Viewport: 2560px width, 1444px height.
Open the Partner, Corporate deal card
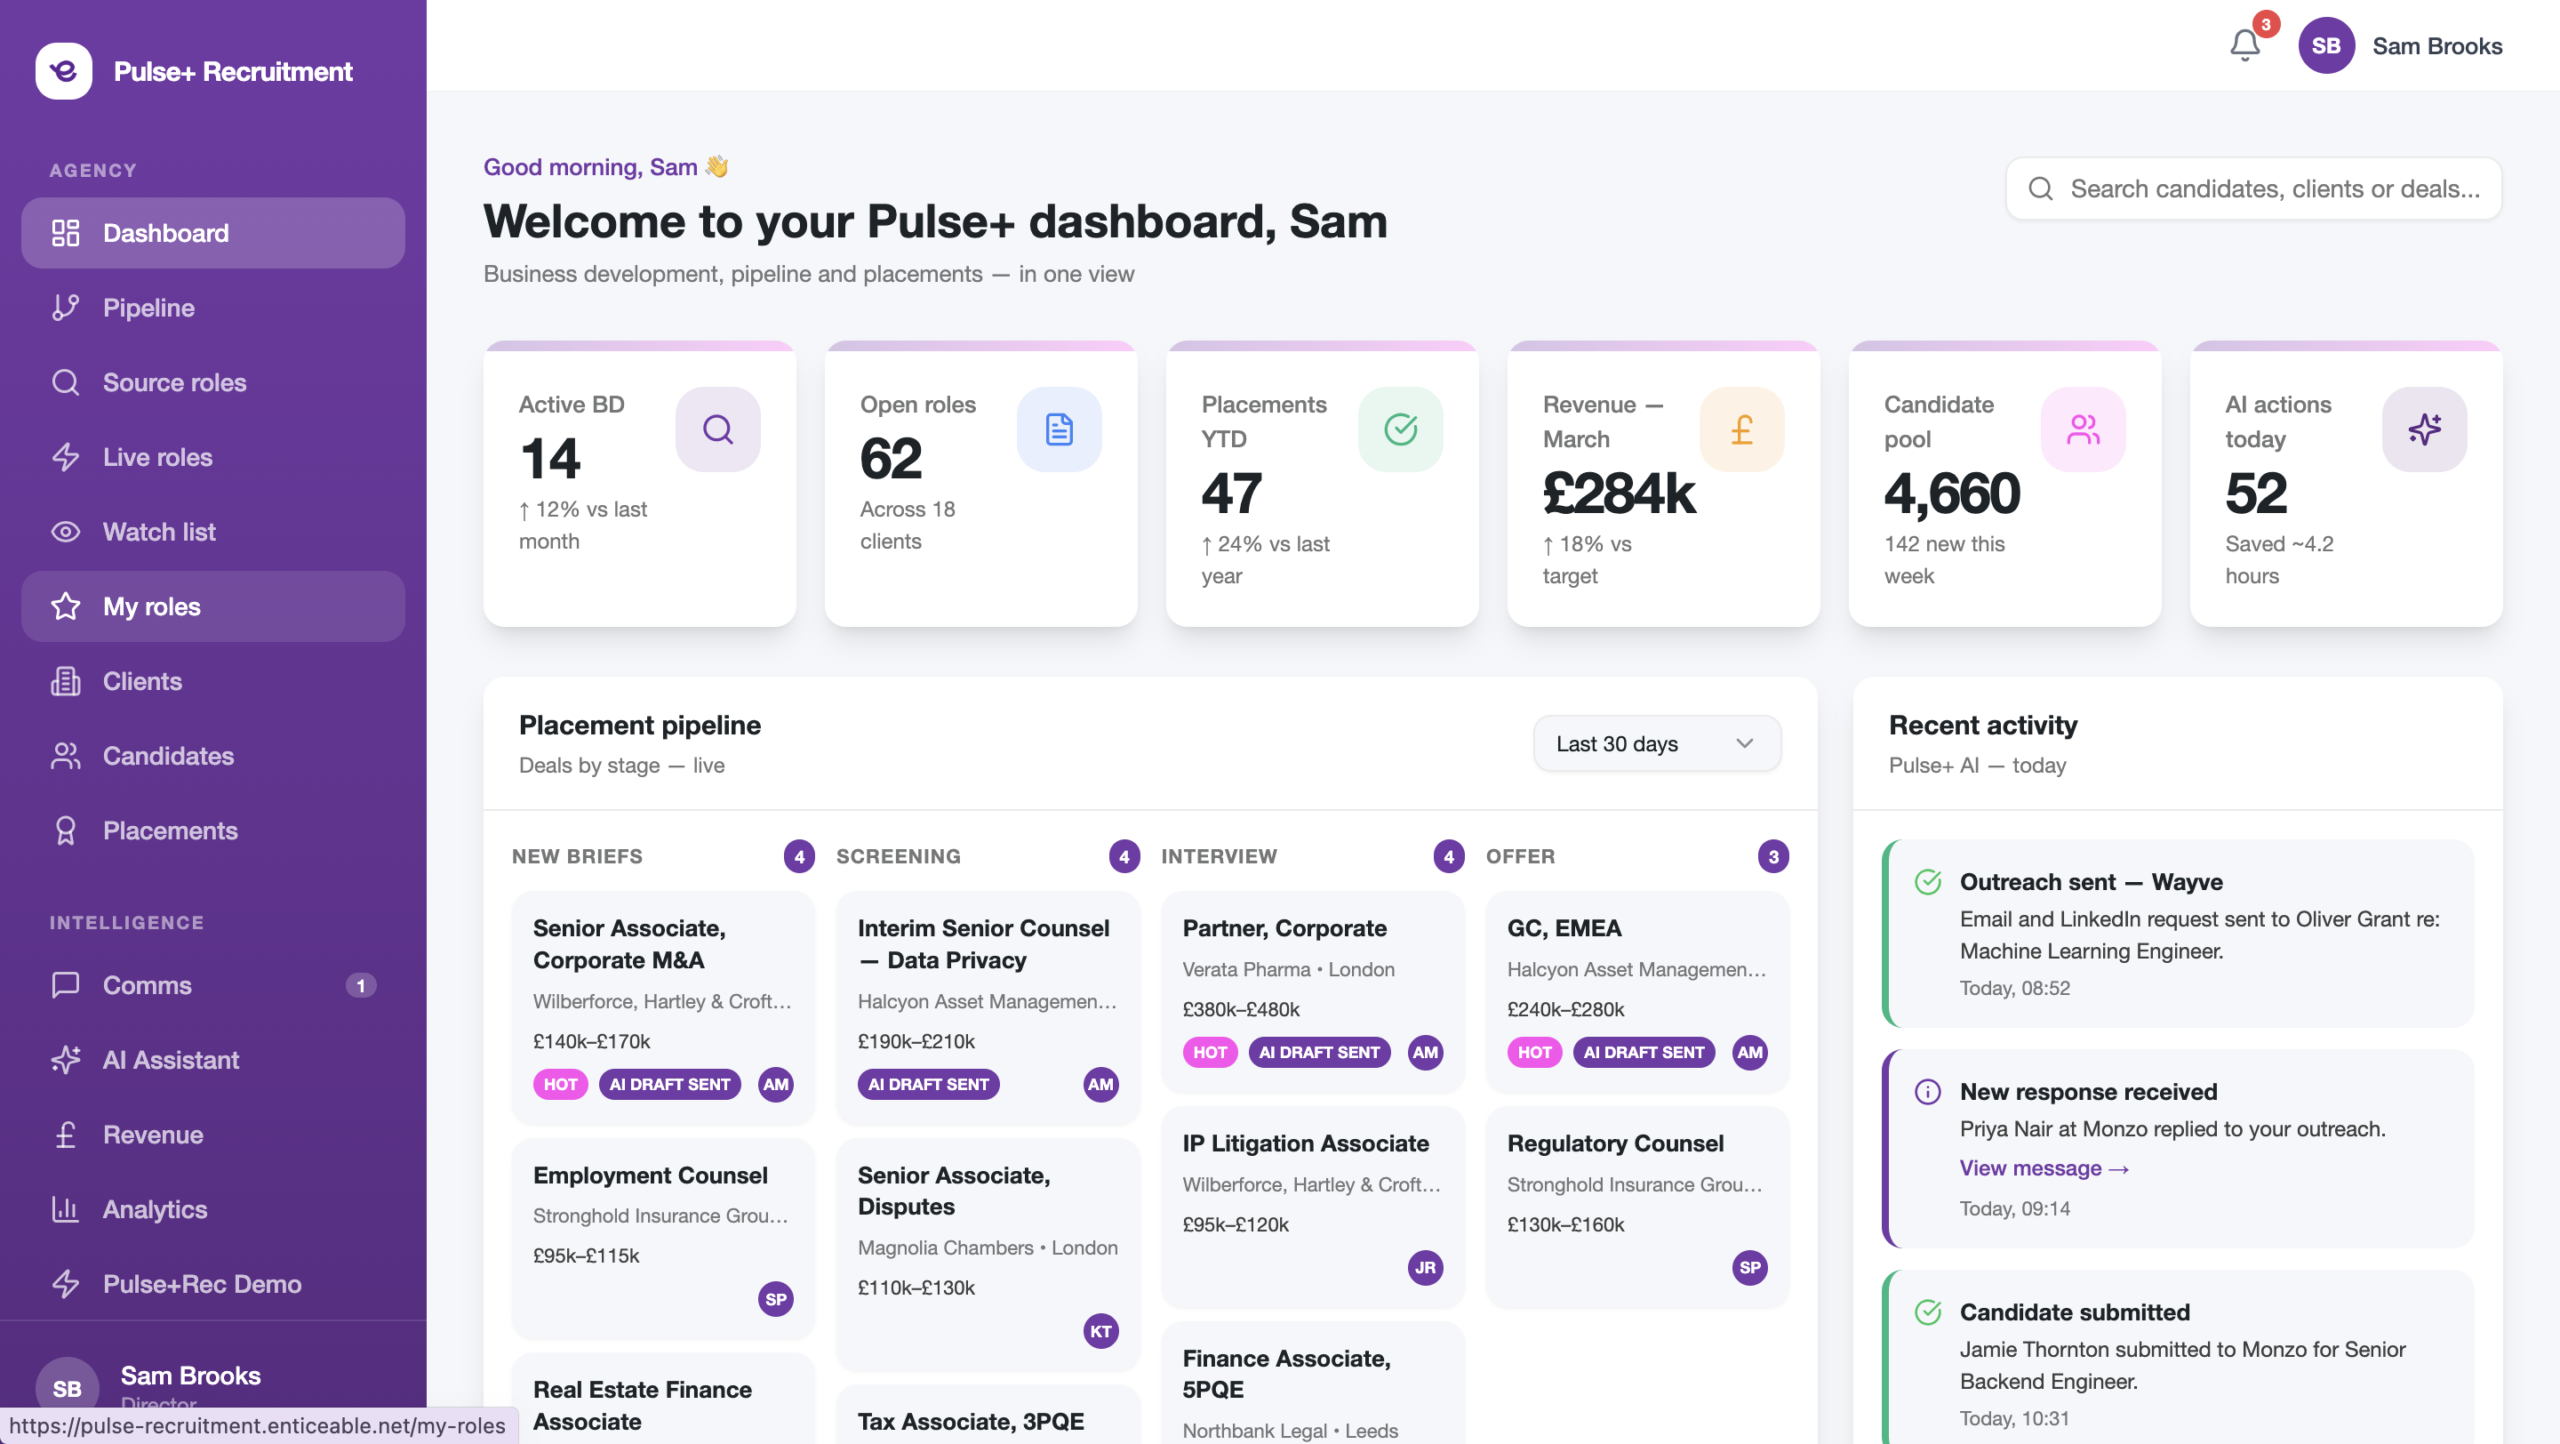pyautogui.click(x=1312, y=992)
